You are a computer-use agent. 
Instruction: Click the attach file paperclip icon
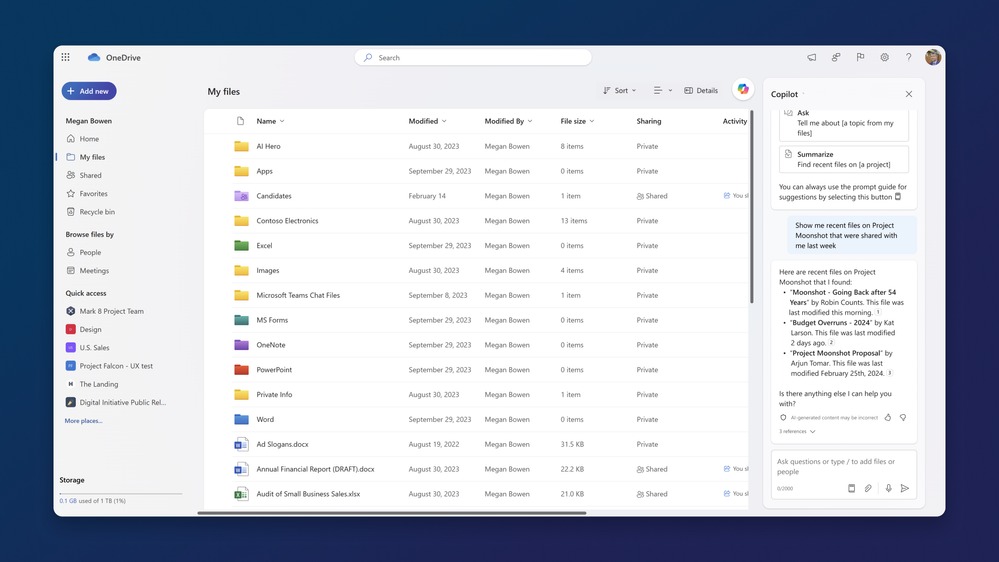pyautogui.click(x=868, y=488)
